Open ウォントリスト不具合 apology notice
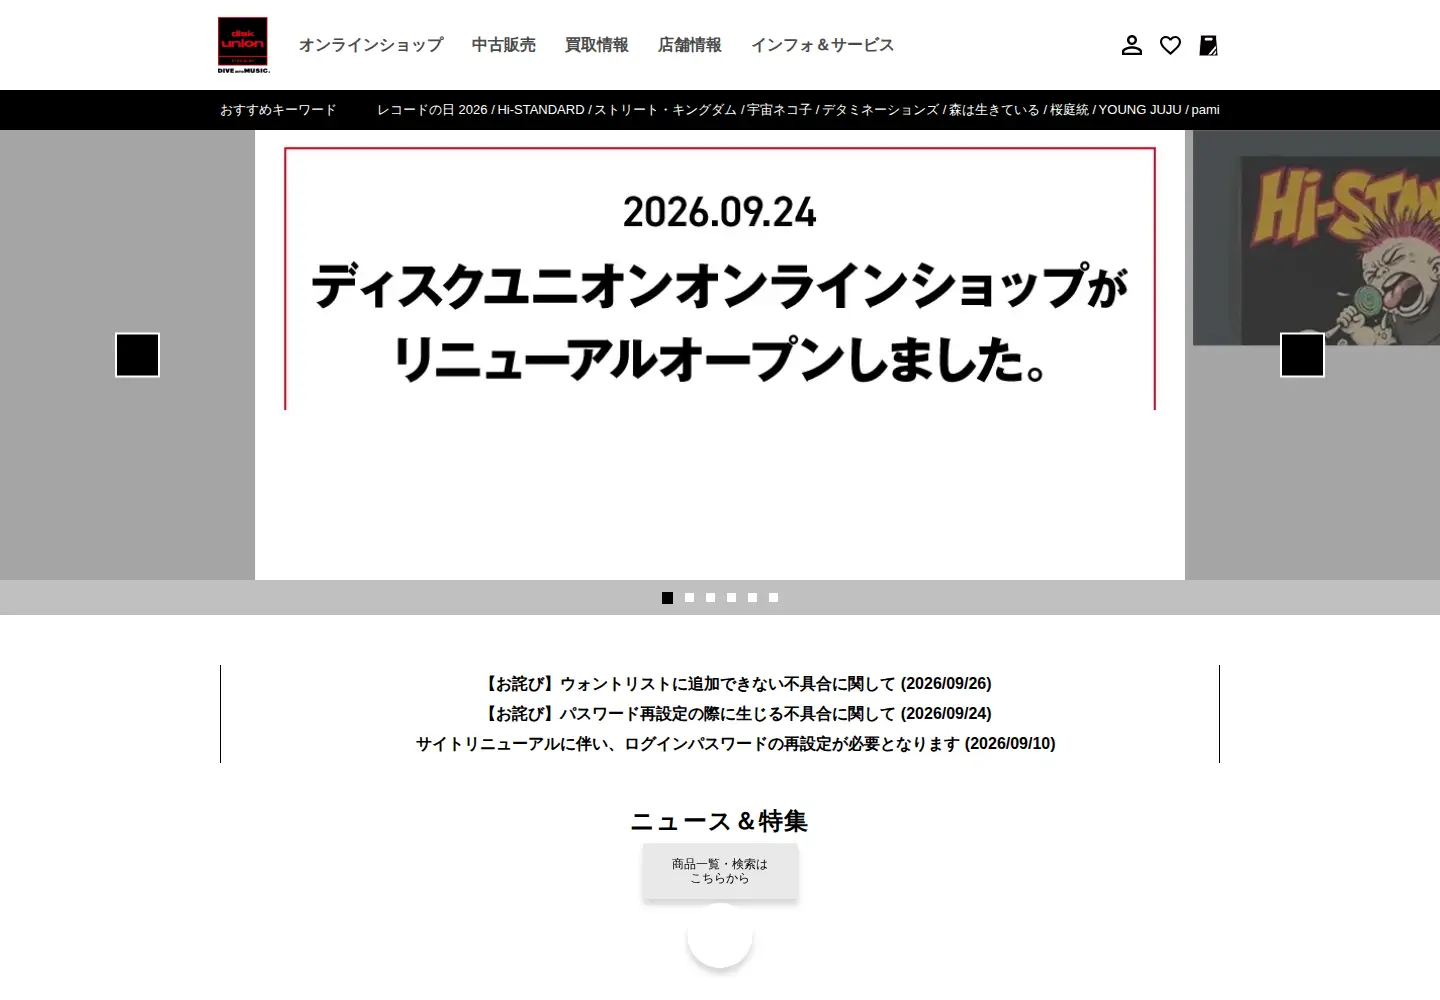The height and width of the screenshot is (1000, 1440). pos(736,684)
